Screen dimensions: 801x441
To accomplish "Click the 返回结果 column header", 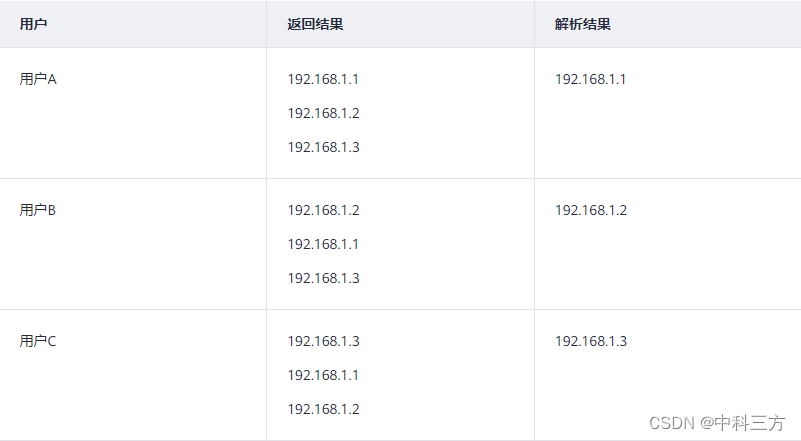I will click(x=315, y=24).
